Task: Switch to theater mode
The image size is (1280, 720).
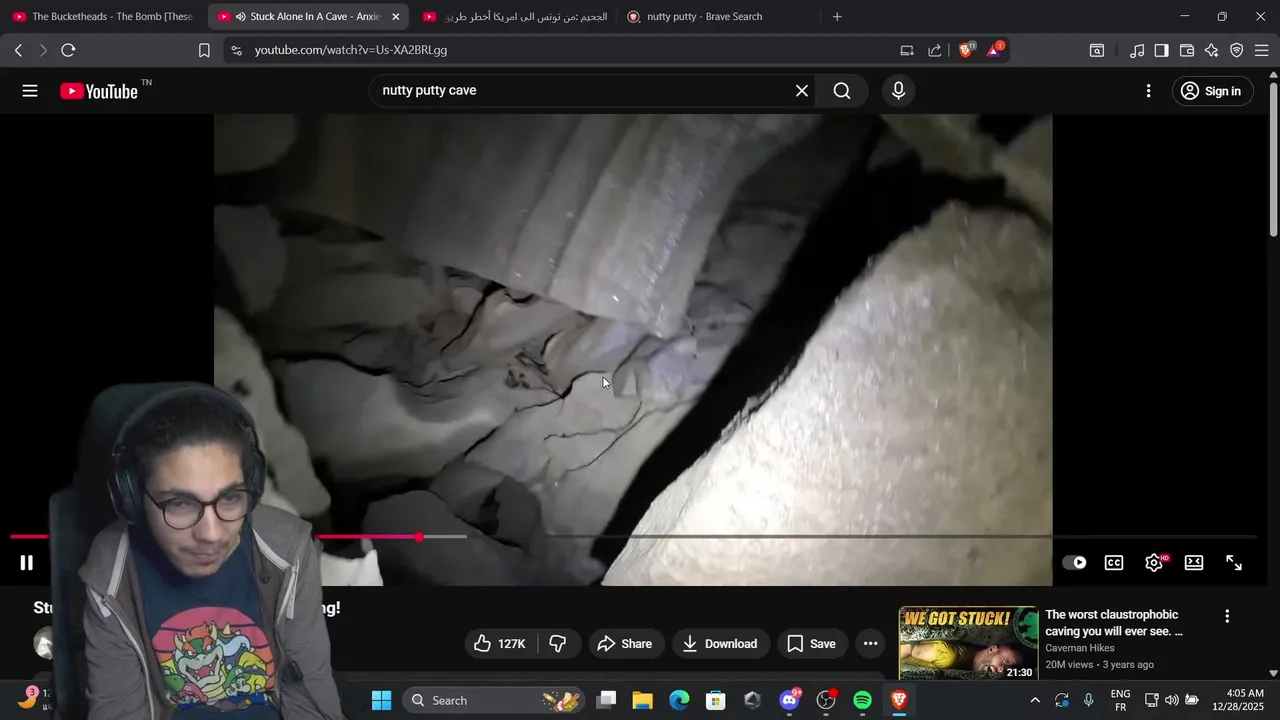Action: pyautogui.click(x=1194, y=563)
